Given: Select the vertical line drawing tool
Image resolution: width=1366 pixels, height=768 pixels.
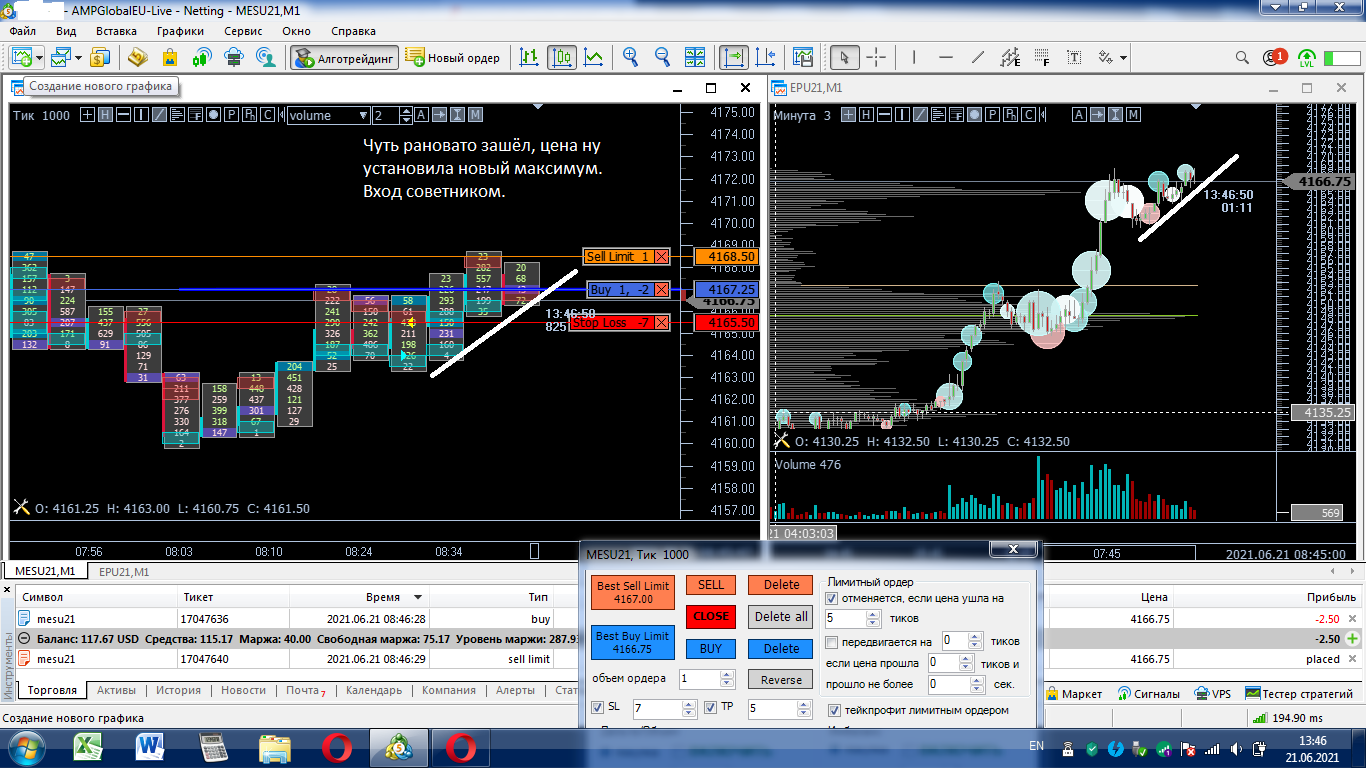Looking at the screenshot, I should coord(914,57).
